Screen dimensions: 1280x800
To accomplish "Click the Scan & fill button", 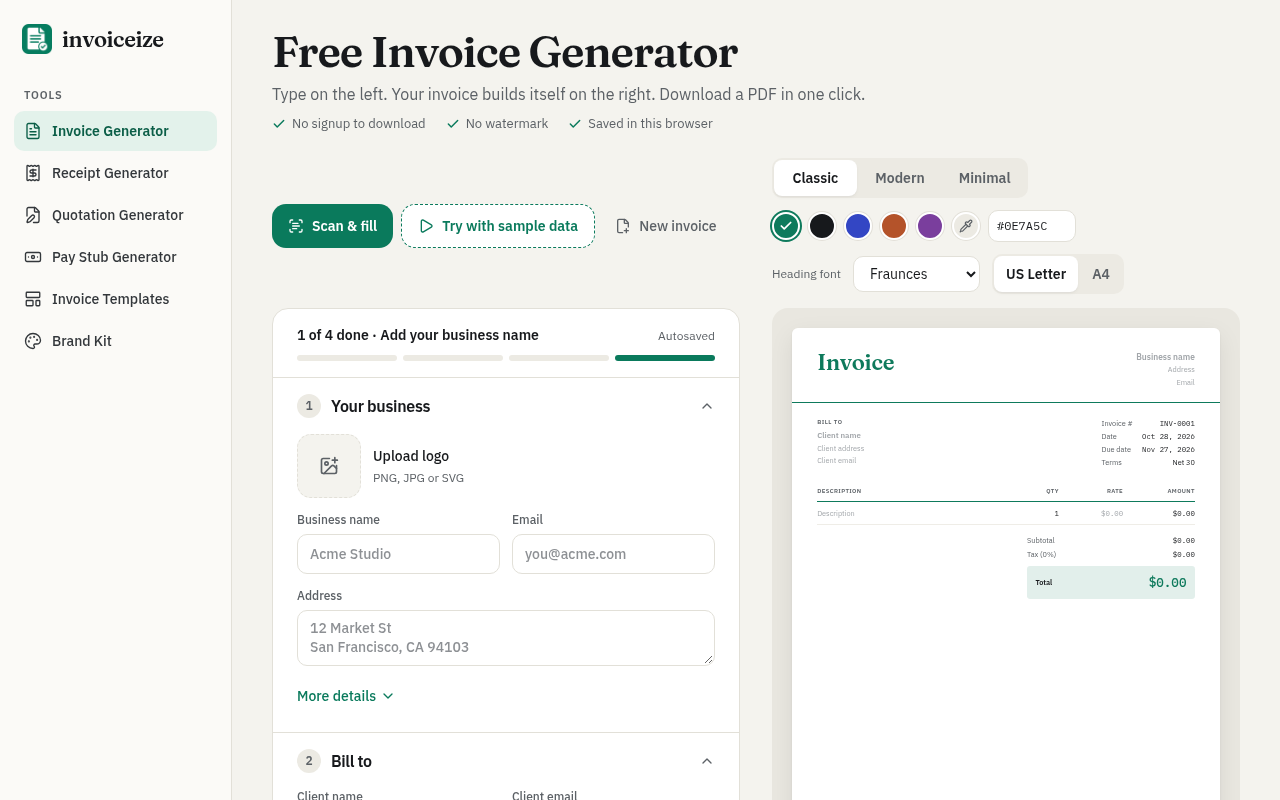I will tap(332, 226).
